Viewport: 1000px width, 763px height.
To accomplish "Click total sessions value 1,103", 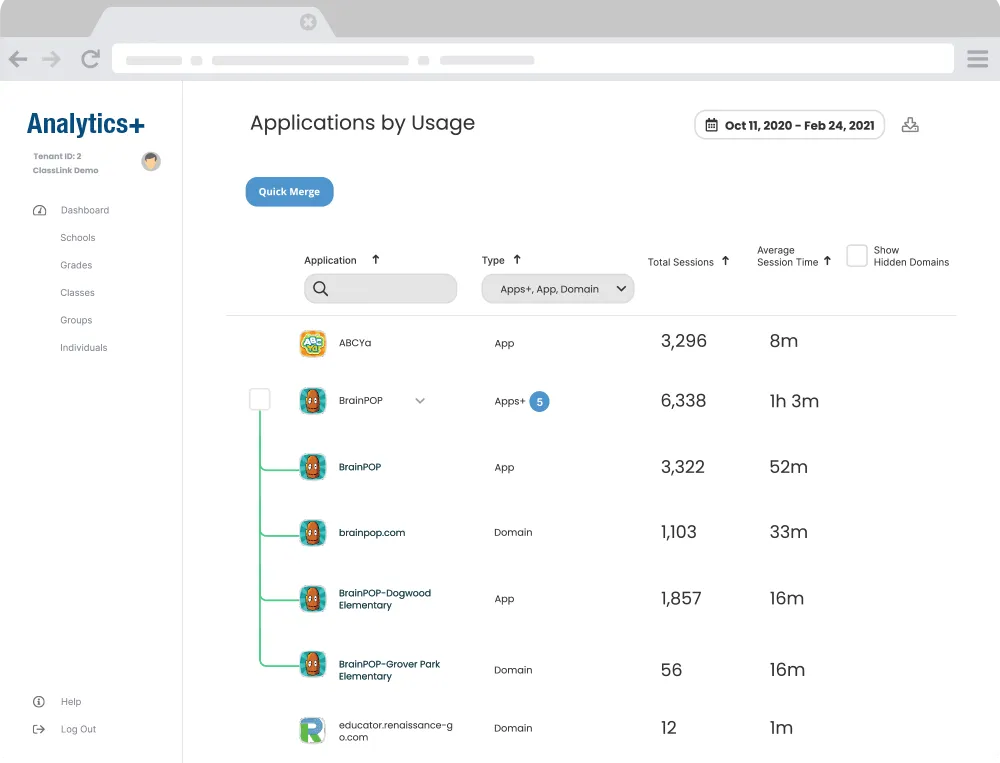I will coord(679,532).
